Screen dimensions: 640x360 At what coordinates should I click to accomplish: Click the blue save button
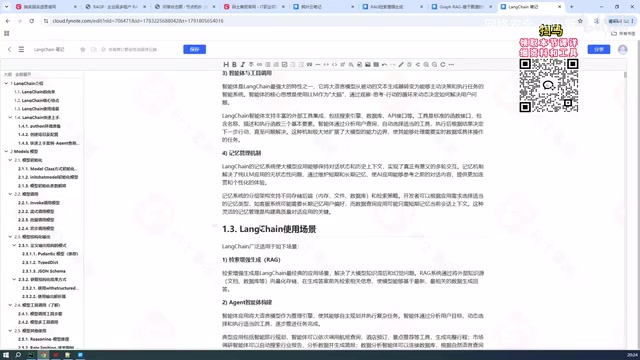click(x=194, y=49)
